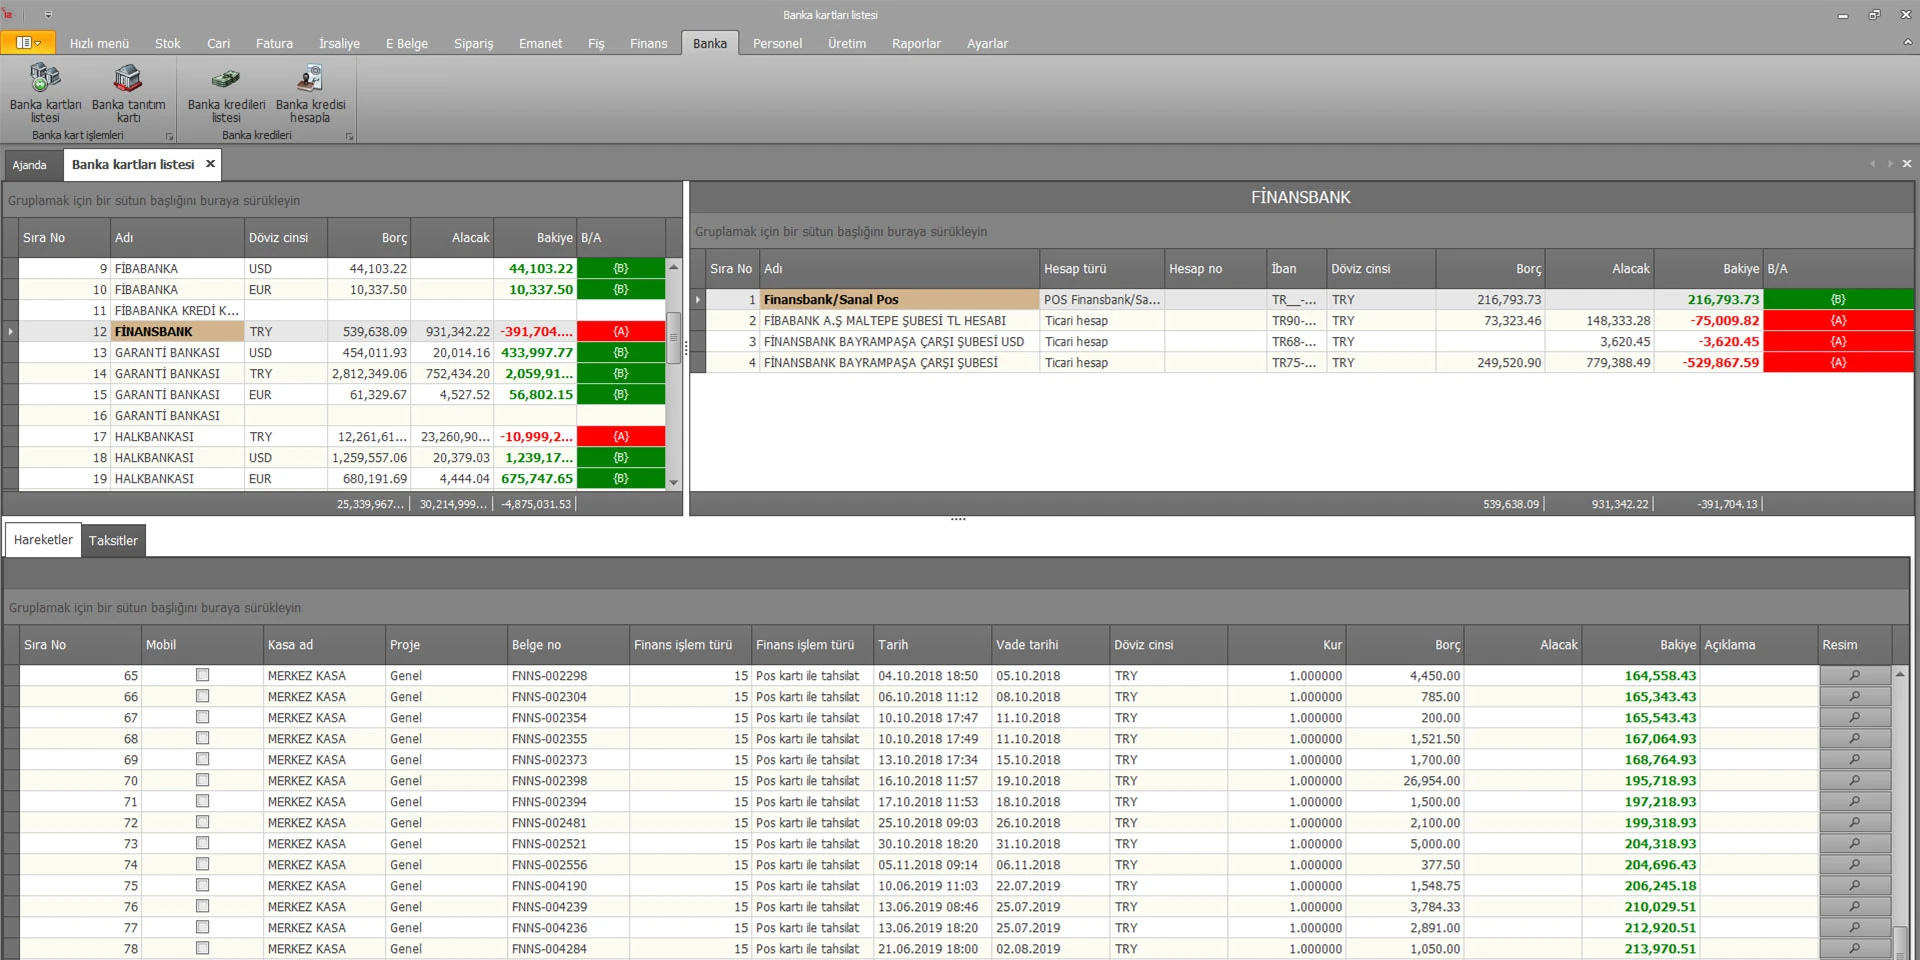Tick the Mobil checkbox in row 65
The width and height of the screenshot is (1920, 960).
click(203, 675)
